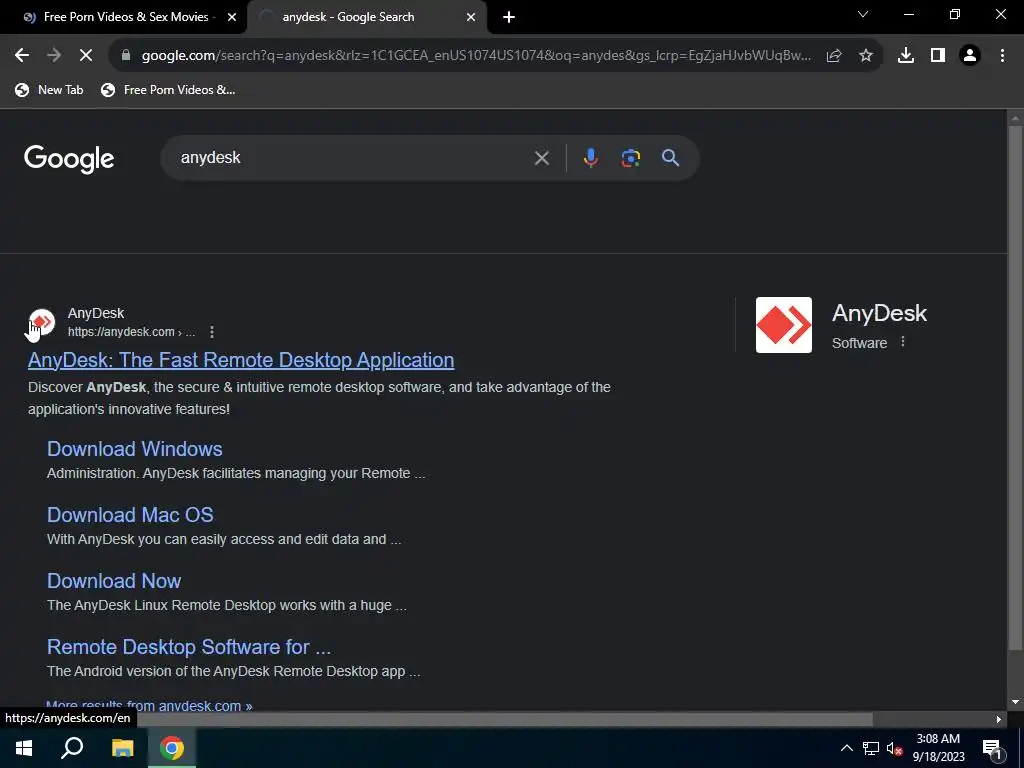Image resolution: width=1024 pixels, height=768 pixels.
Task: Show hidden system tray icons
Action: [x=846, y=748]
